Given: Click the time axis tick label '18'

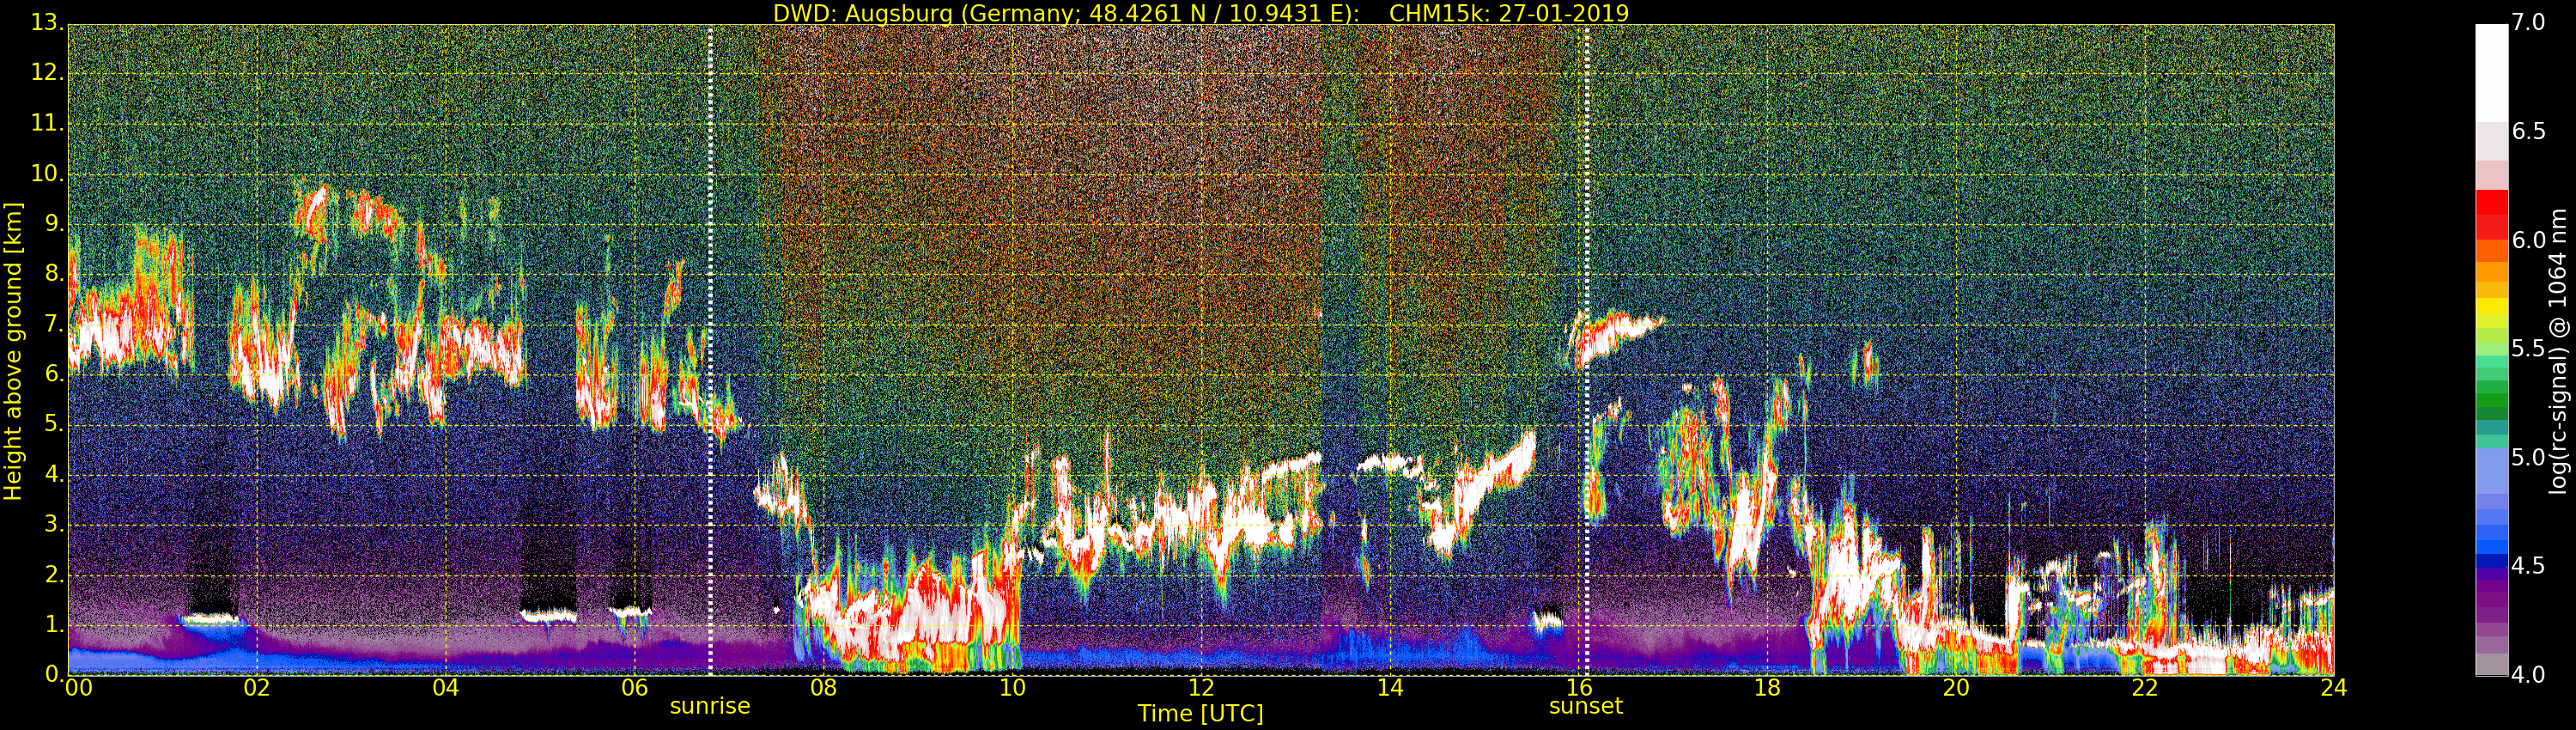Looking at the screenshot, I should pyautogui.click(x=1768, y=687).
